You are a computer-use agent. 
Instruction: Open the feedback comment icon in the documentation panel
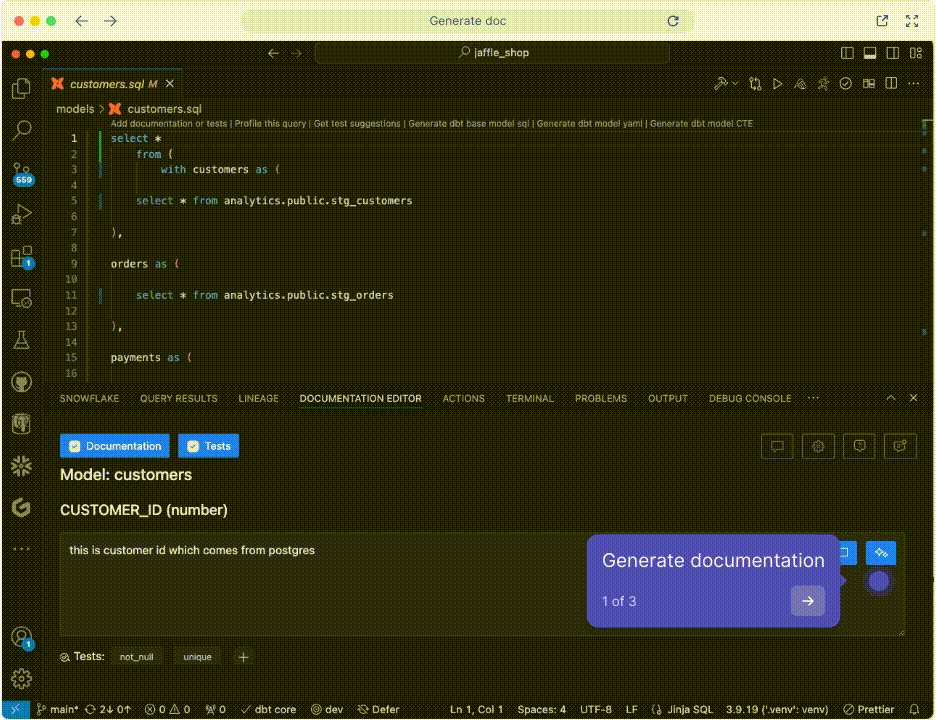[x=777, y=446]
